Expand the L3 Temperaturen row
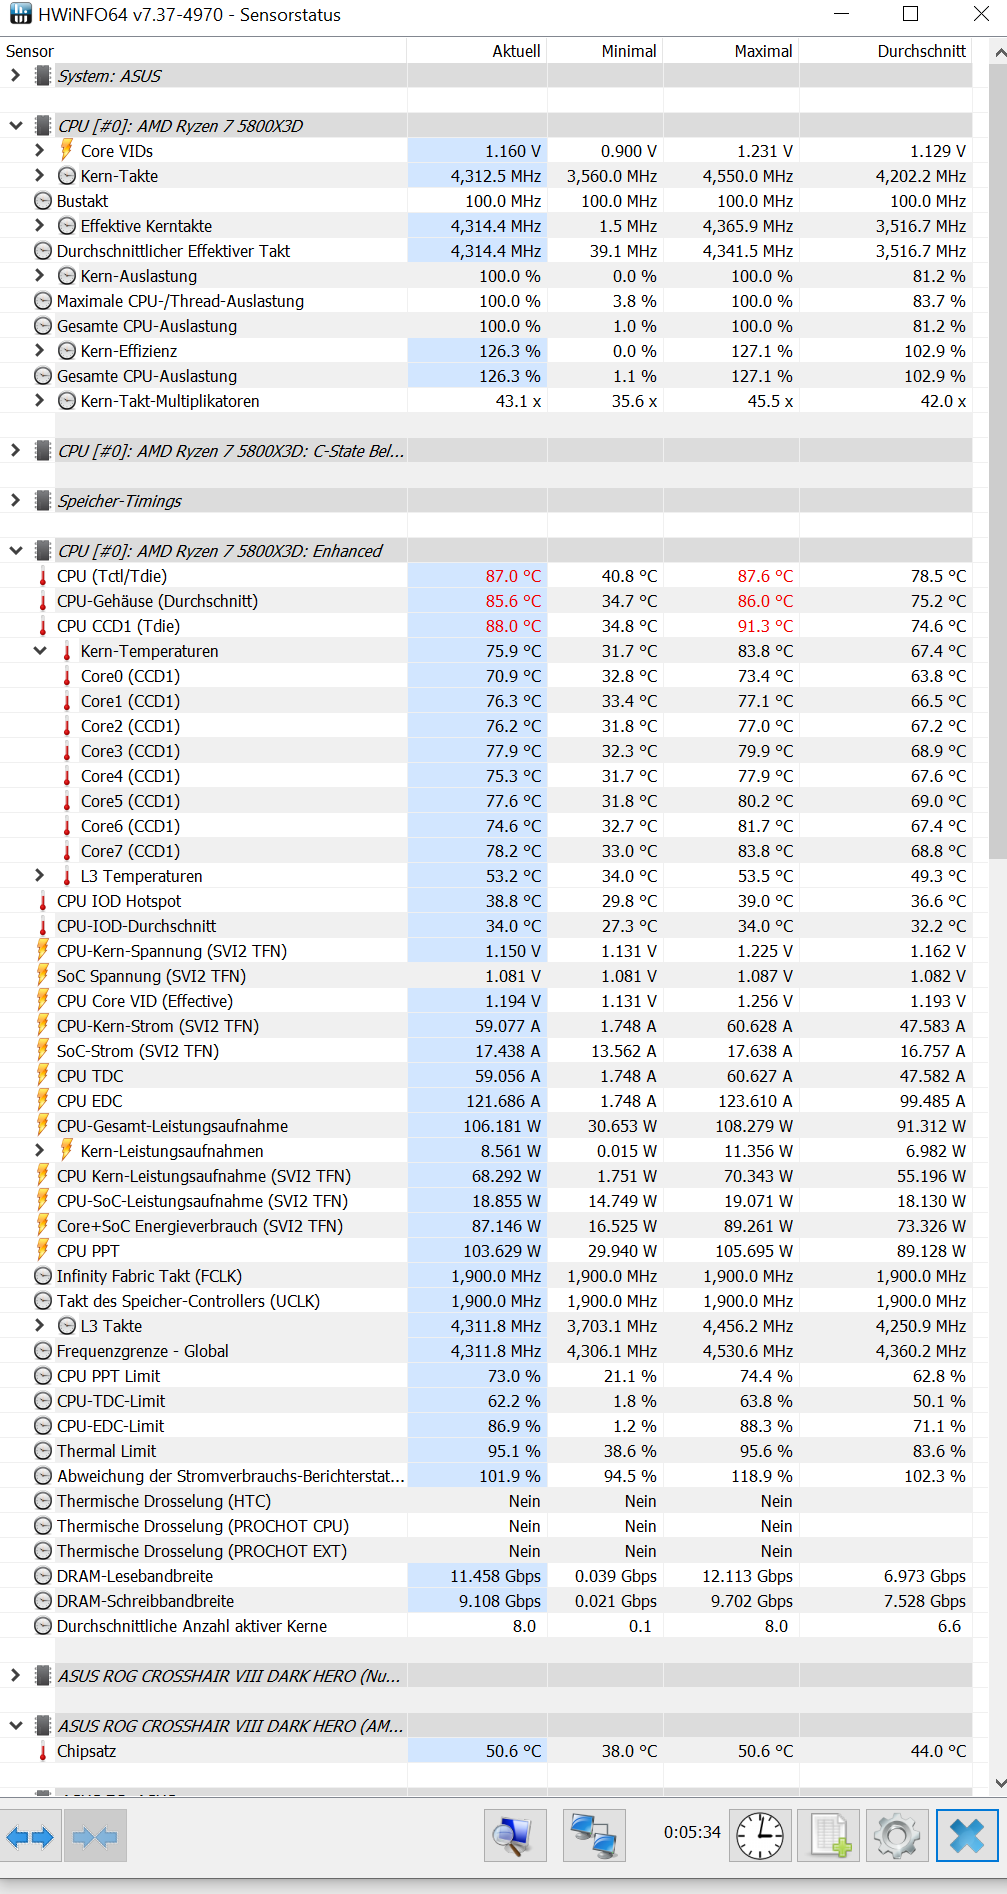The height and width of the screenshot is (1894, 1007). (39, 875)
